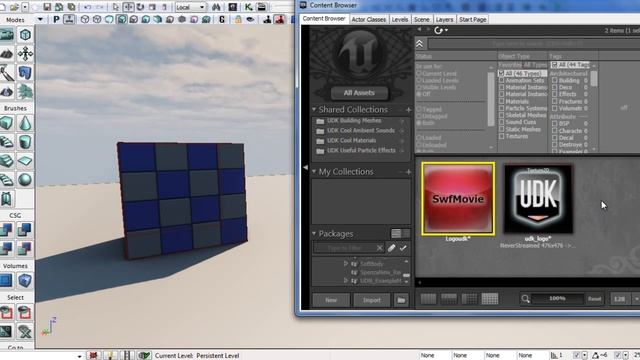Click the New button
Image resolution: width=640 pixels, height=360 pixels.
331,300
